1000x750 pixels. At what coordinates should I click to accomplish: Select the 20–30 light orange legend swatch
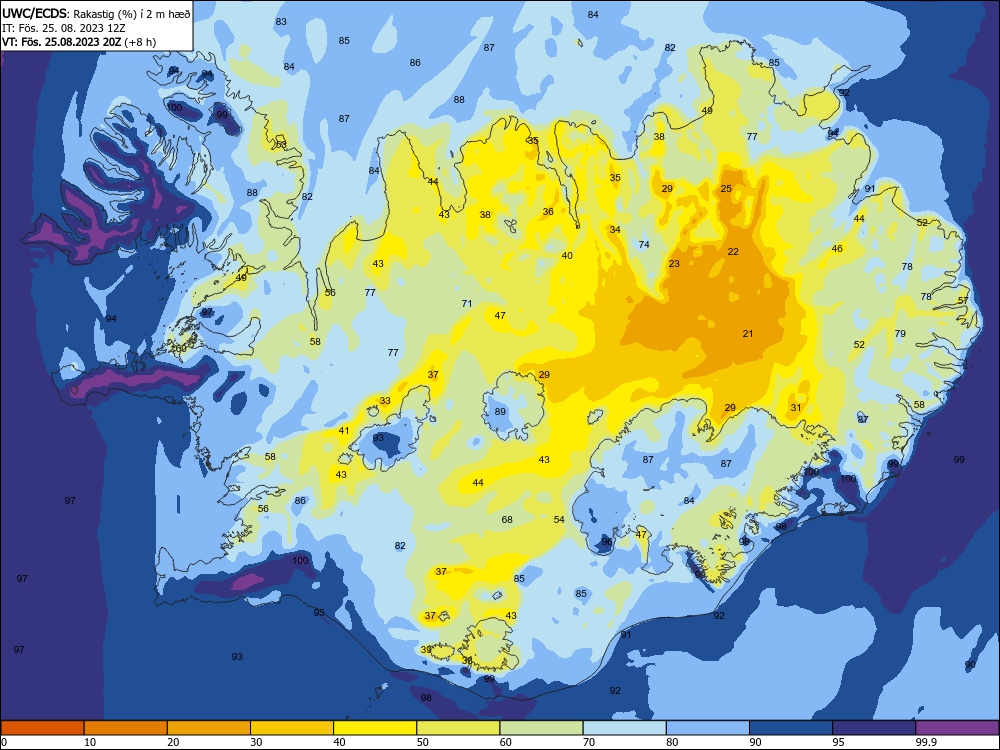tap(209, 728)
